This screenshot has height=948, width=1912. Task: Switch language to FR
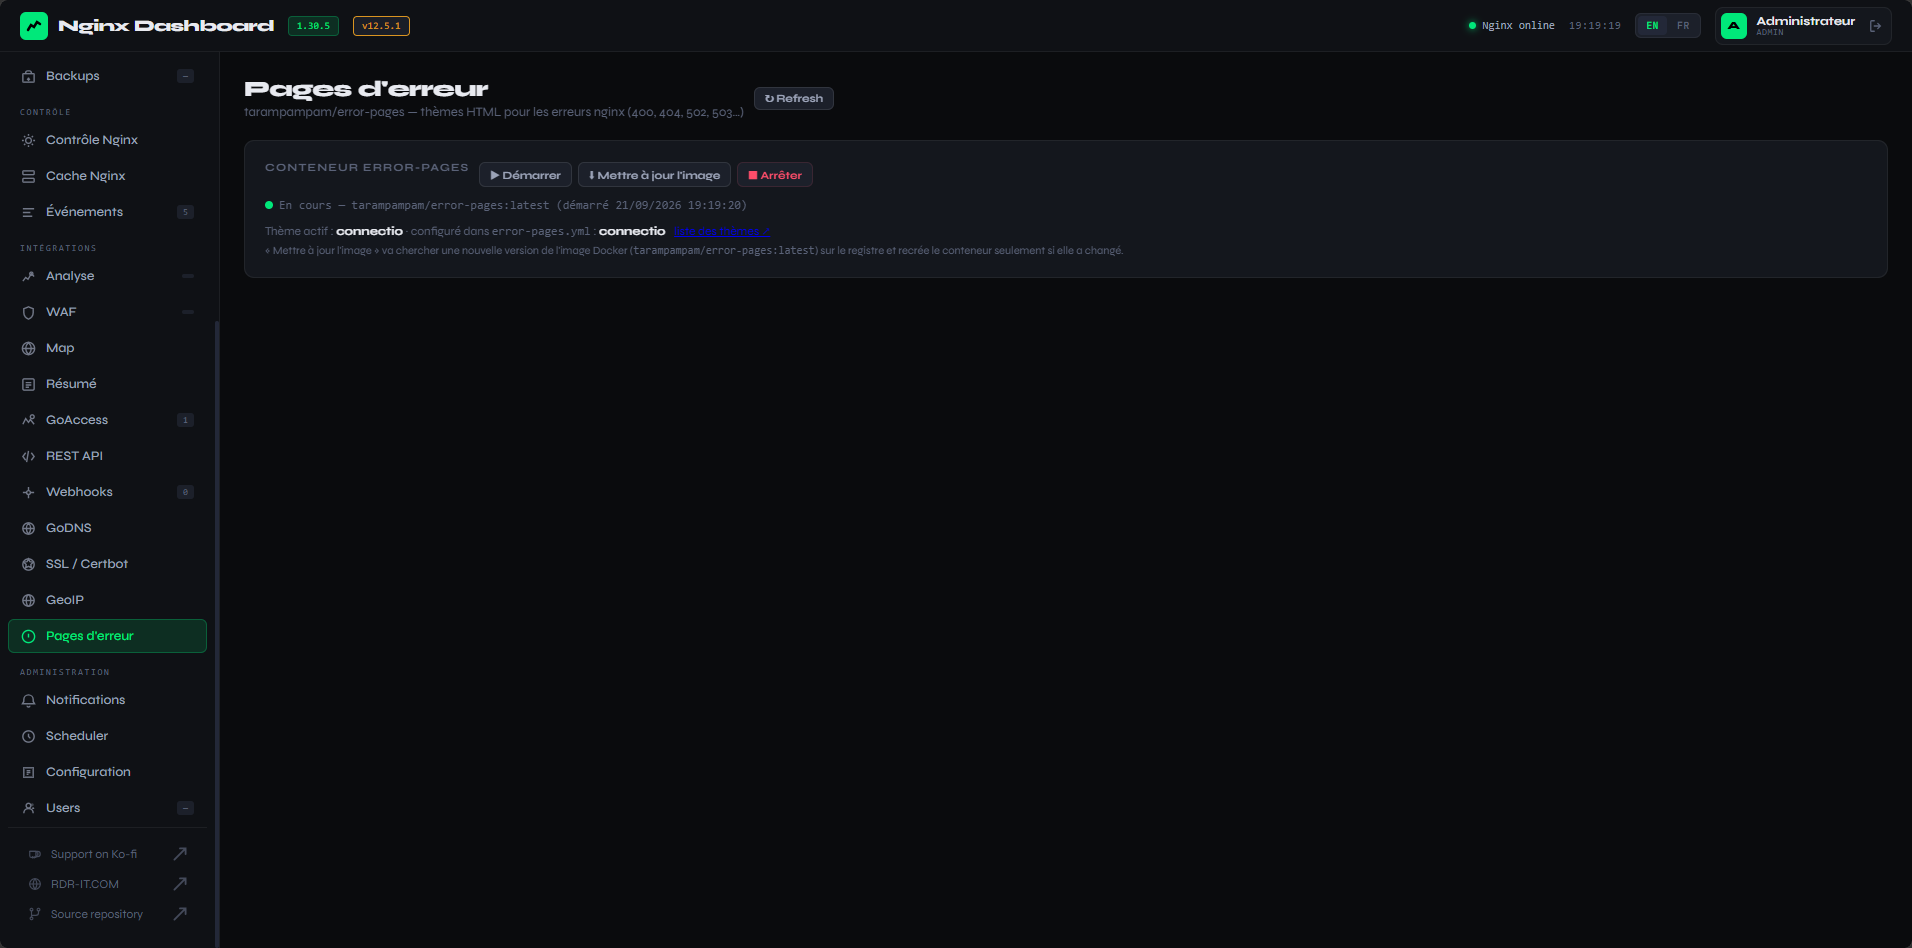[1683, 26]
